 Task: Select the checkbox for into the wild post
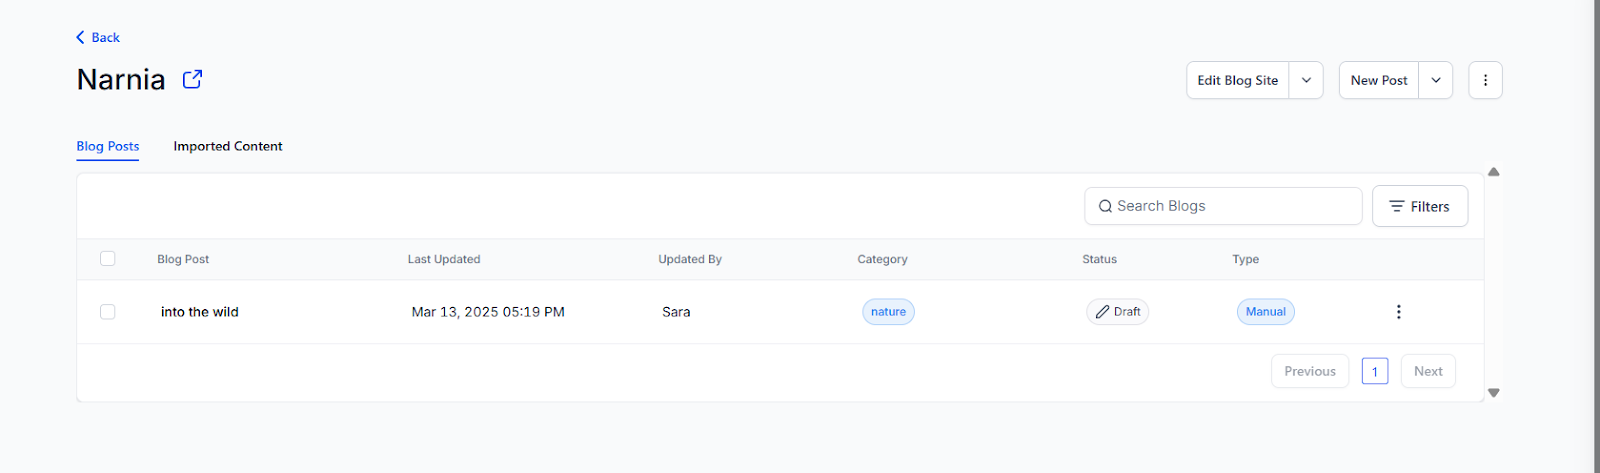[x=108, y=312]
